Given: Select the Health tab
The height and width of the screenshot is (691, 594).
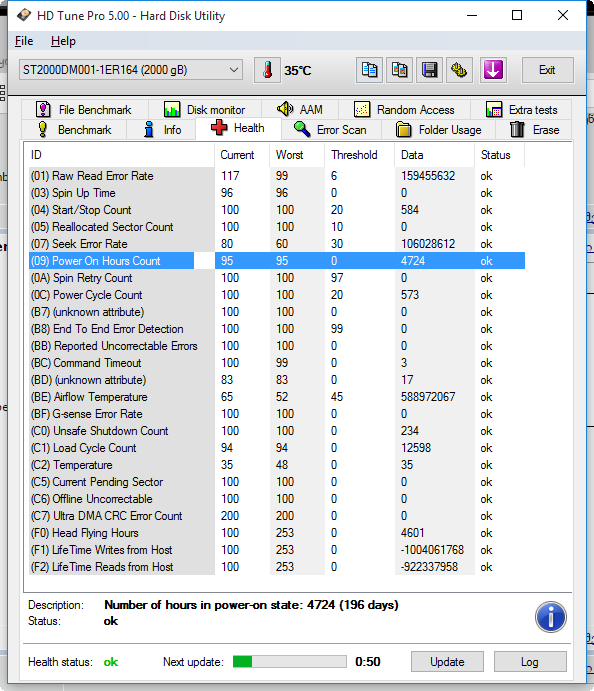Looking at the screenshot, I should (x=238, y=128).
